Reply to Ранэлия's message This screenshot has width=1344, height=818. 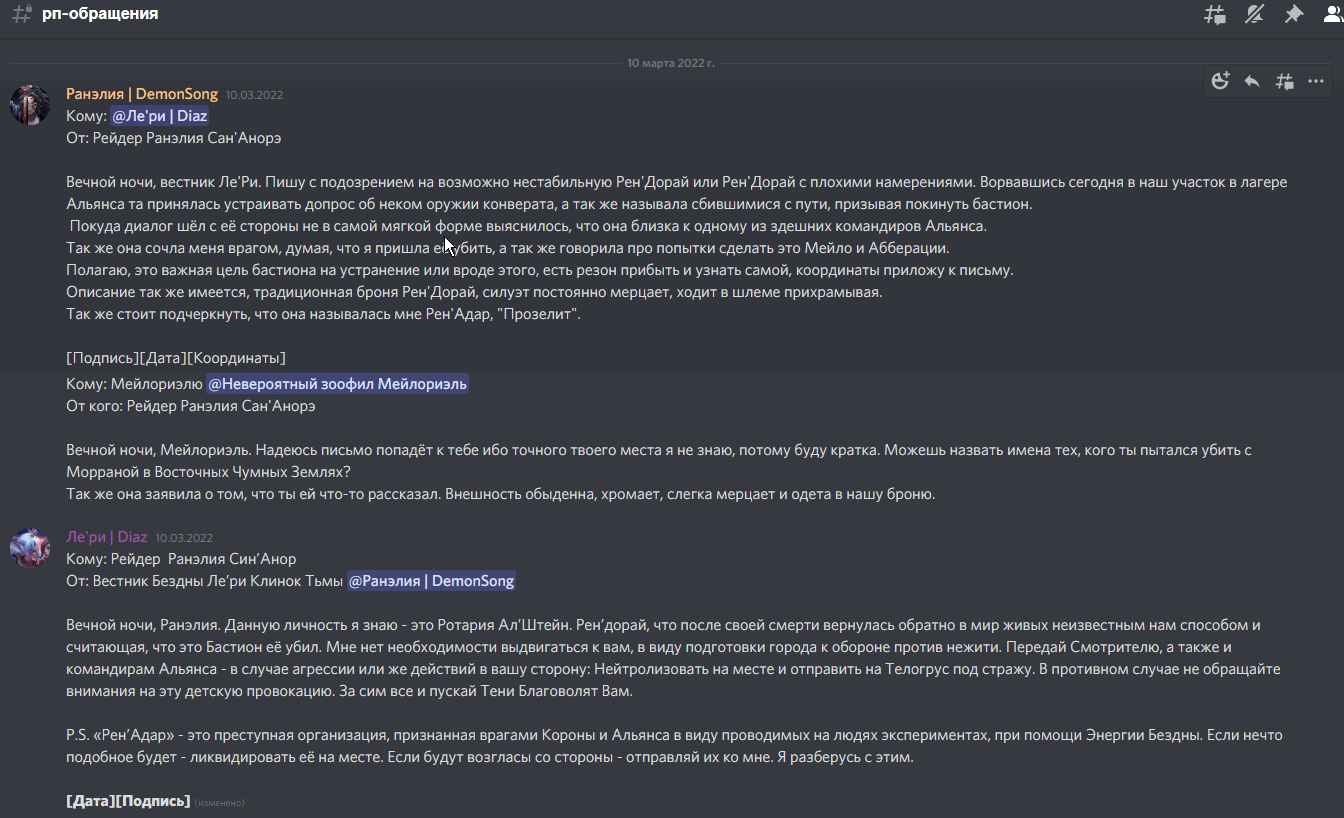(1252, 82)
